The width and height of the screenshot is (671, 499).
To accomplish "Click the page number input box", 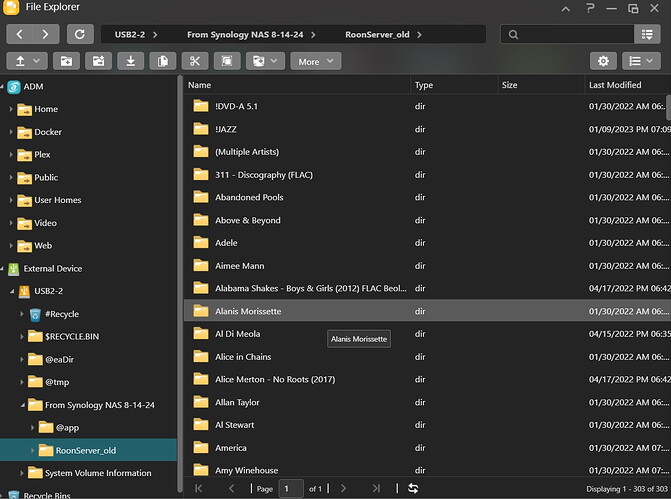I will pos(291,488).
